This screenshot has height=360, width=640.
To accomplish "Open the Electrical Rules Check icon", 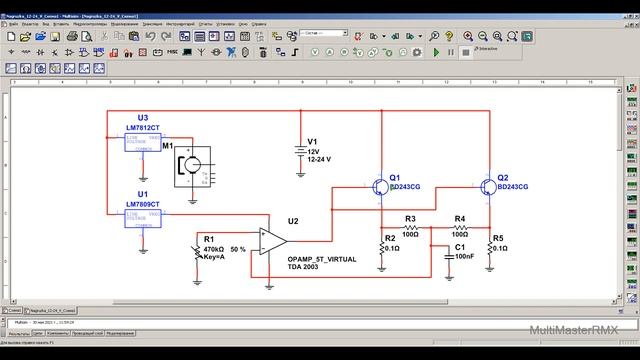I will [x=358, y=36].
